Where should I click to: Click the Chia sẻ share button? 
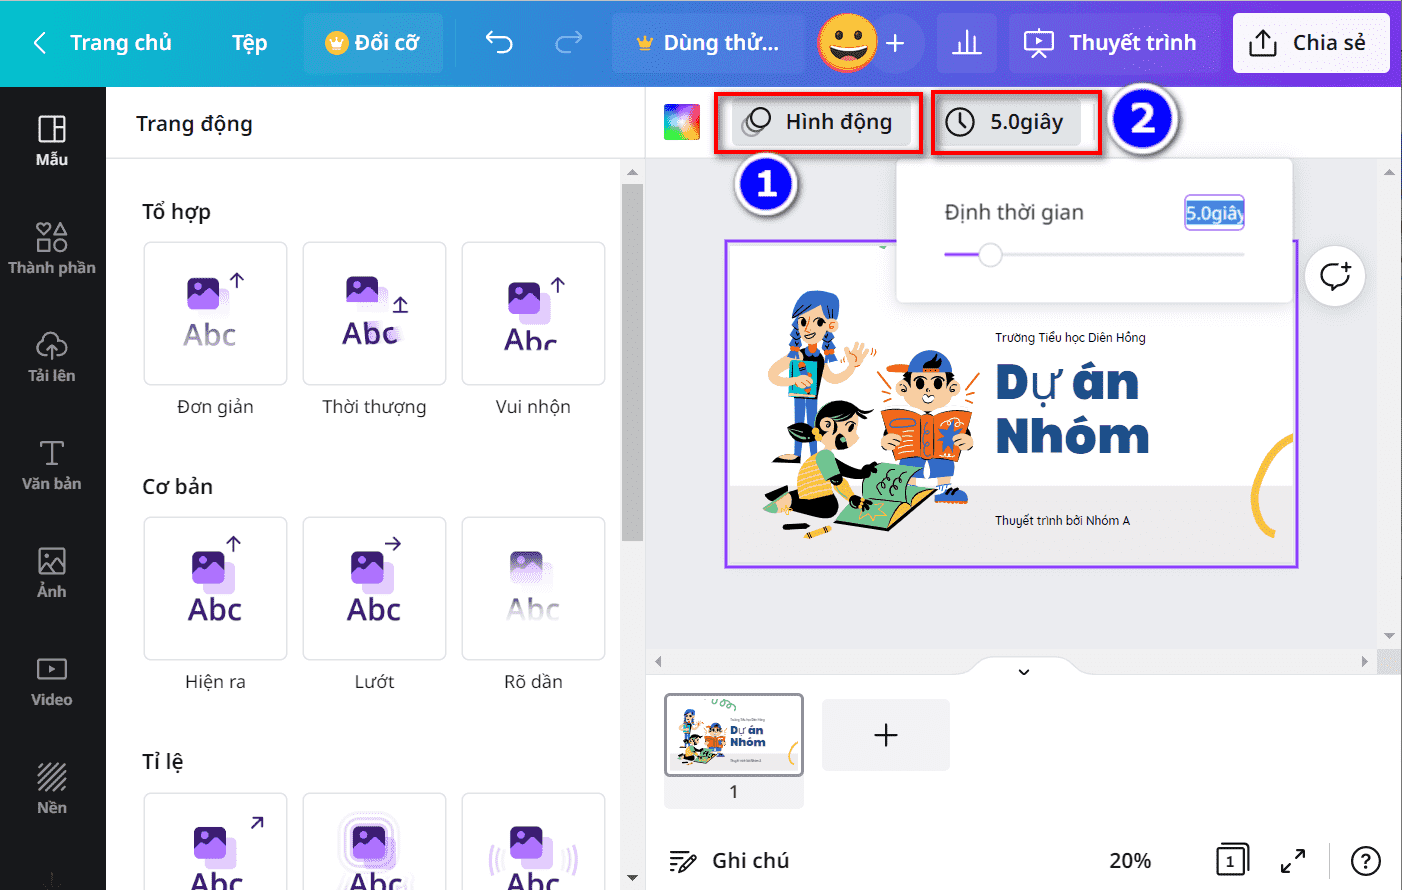pyautogui.click(x=1310, y=43)
